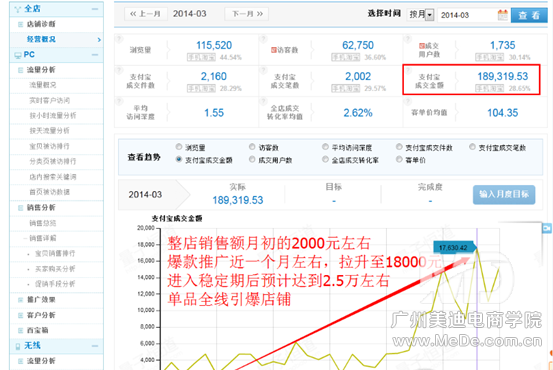Image resolution: width=553 pixels, height=370 pixels.
Task: Click 手机淘宝 badge under 115,520
Action: (x=201, y=57)
